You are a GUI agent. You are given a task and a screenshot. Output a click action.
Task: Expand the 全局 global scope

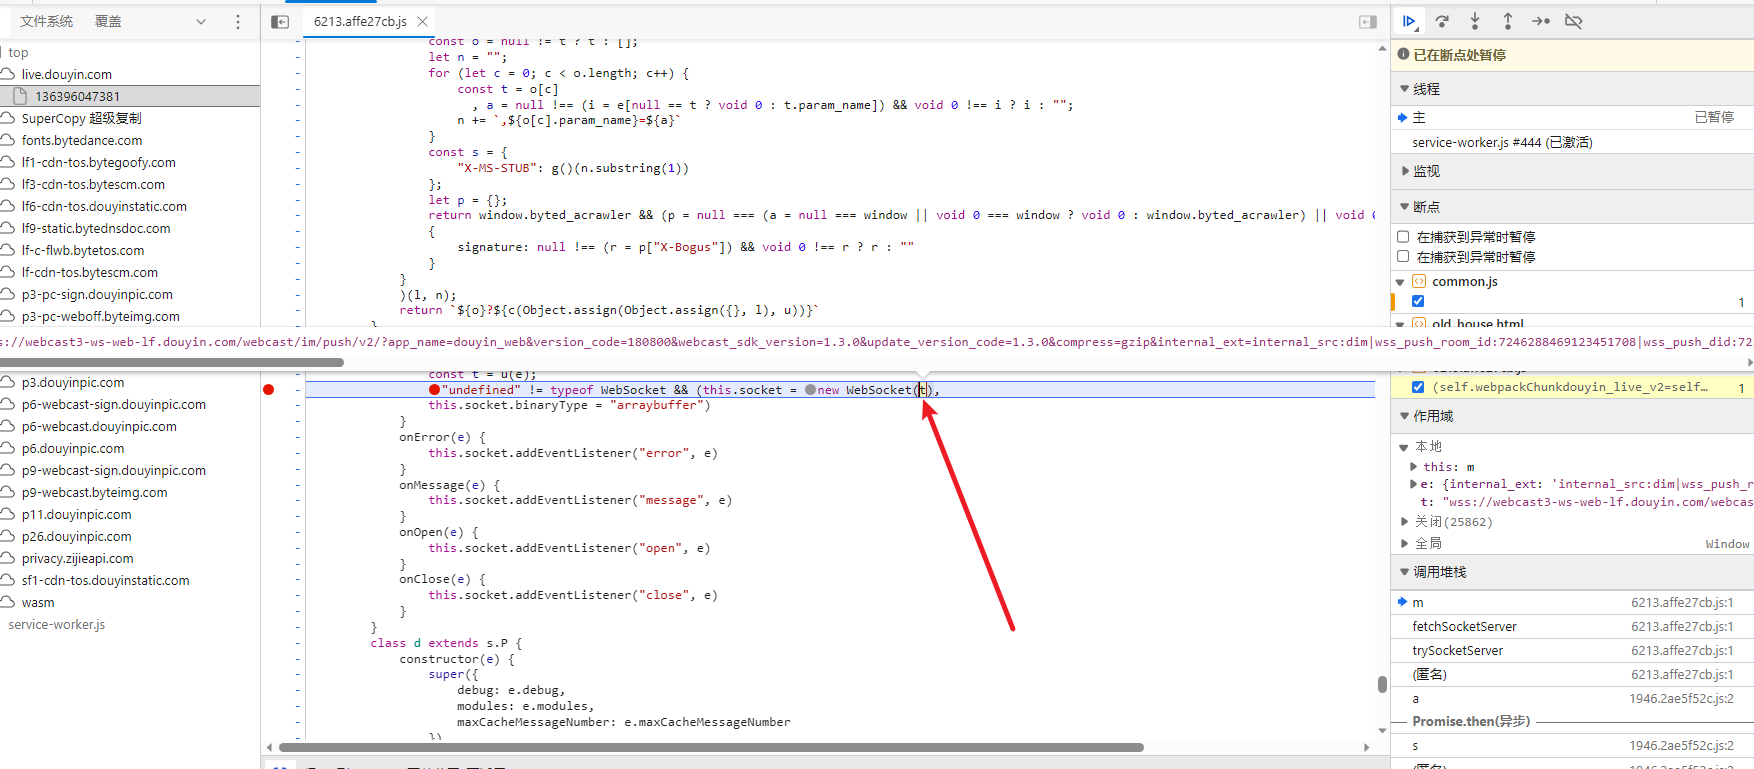tap(1404, 543)
